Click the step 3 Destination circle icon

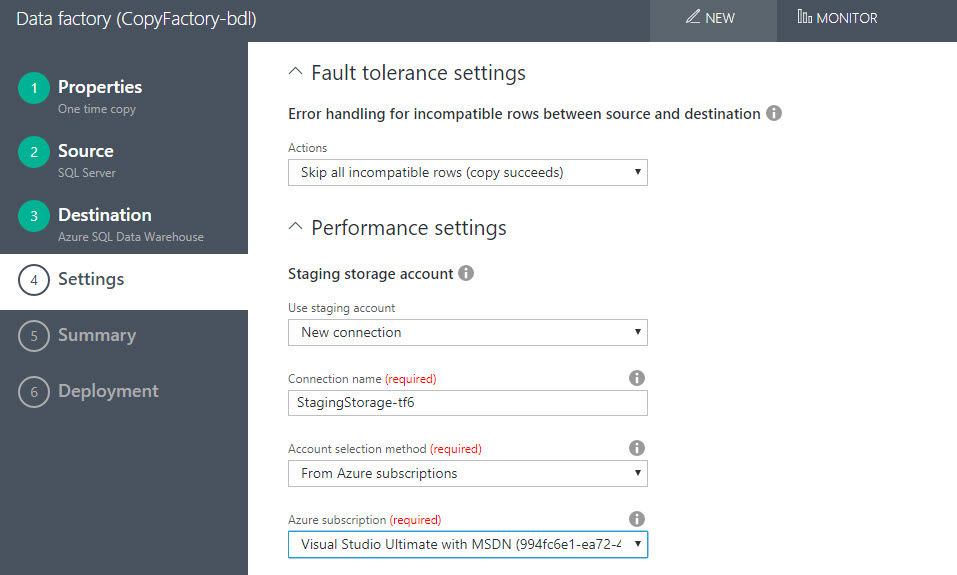34,217
